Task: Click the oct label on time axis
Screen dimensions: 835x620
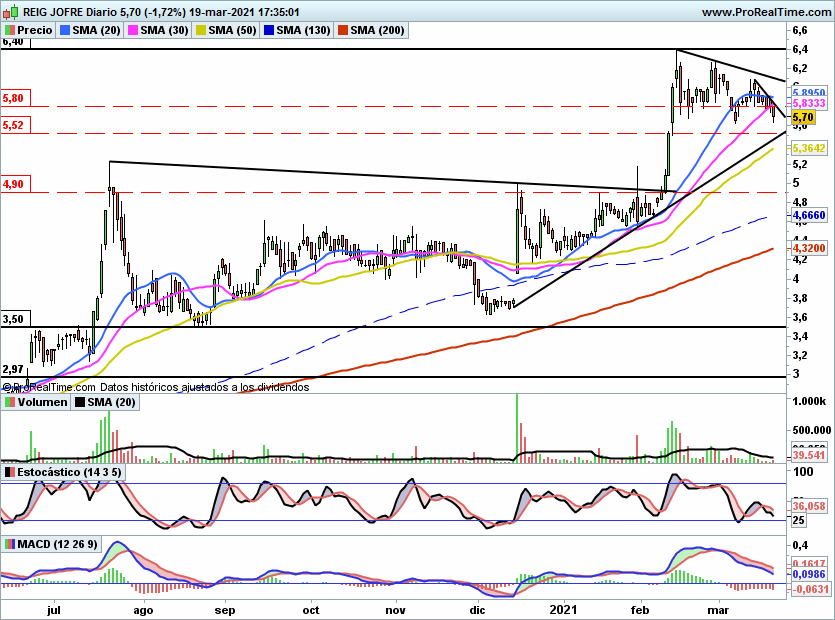Action: point(311,610)
